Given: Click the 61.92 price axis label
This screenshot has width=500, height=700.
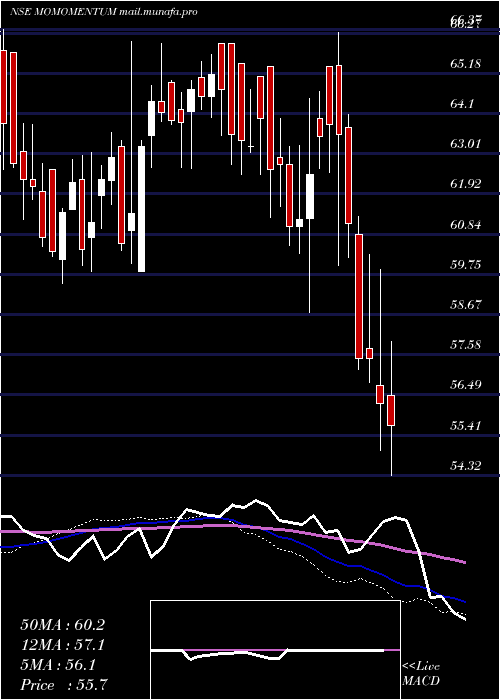Looking at the screenshot, I should tap(465, 184).
